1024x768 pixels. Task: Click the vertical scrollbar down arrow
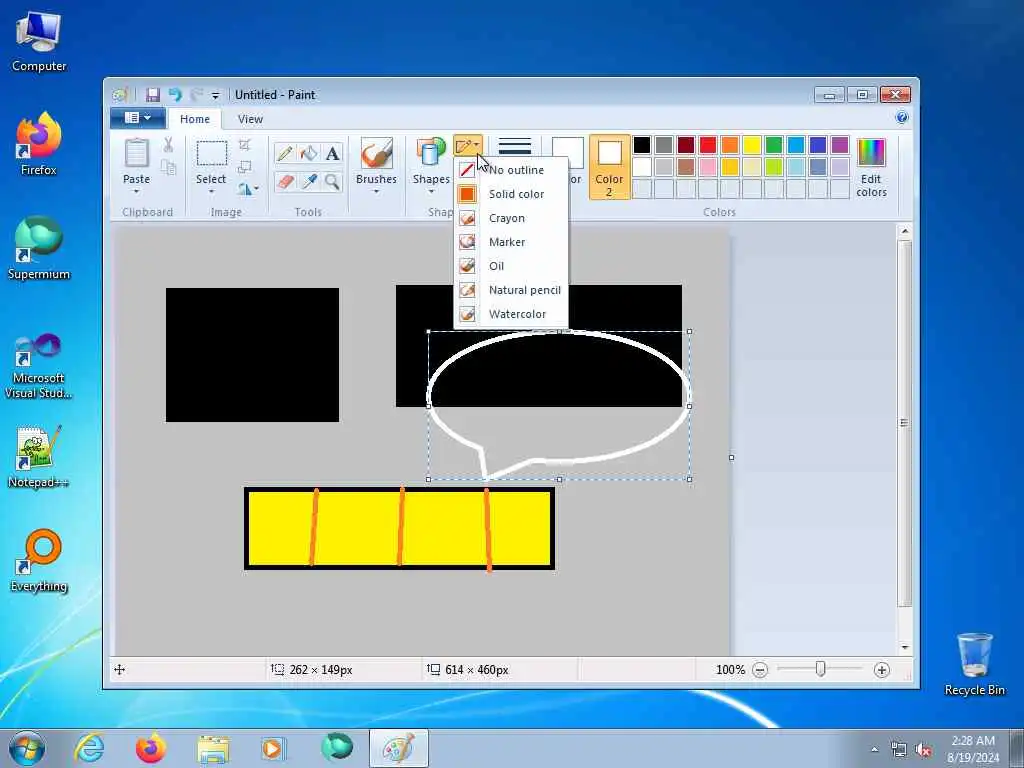tap(904, 647)
